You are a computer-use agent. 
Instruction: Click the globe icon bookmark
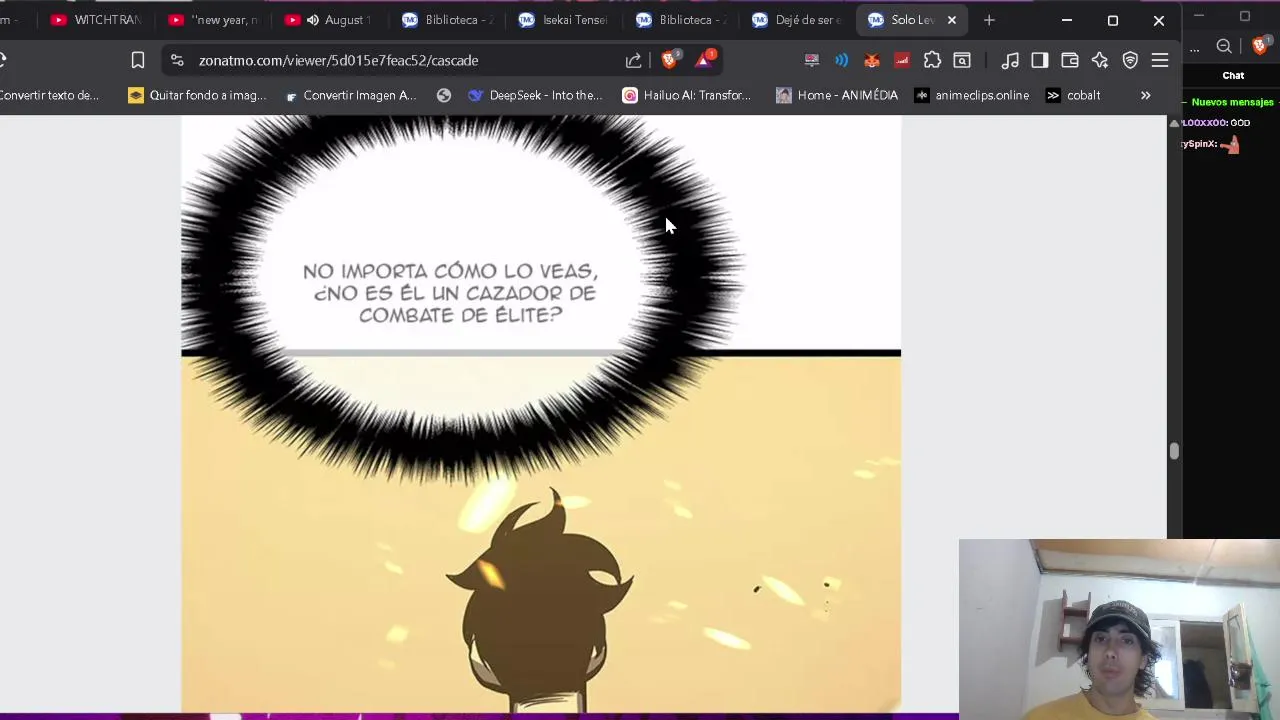(x=444, y=95)
